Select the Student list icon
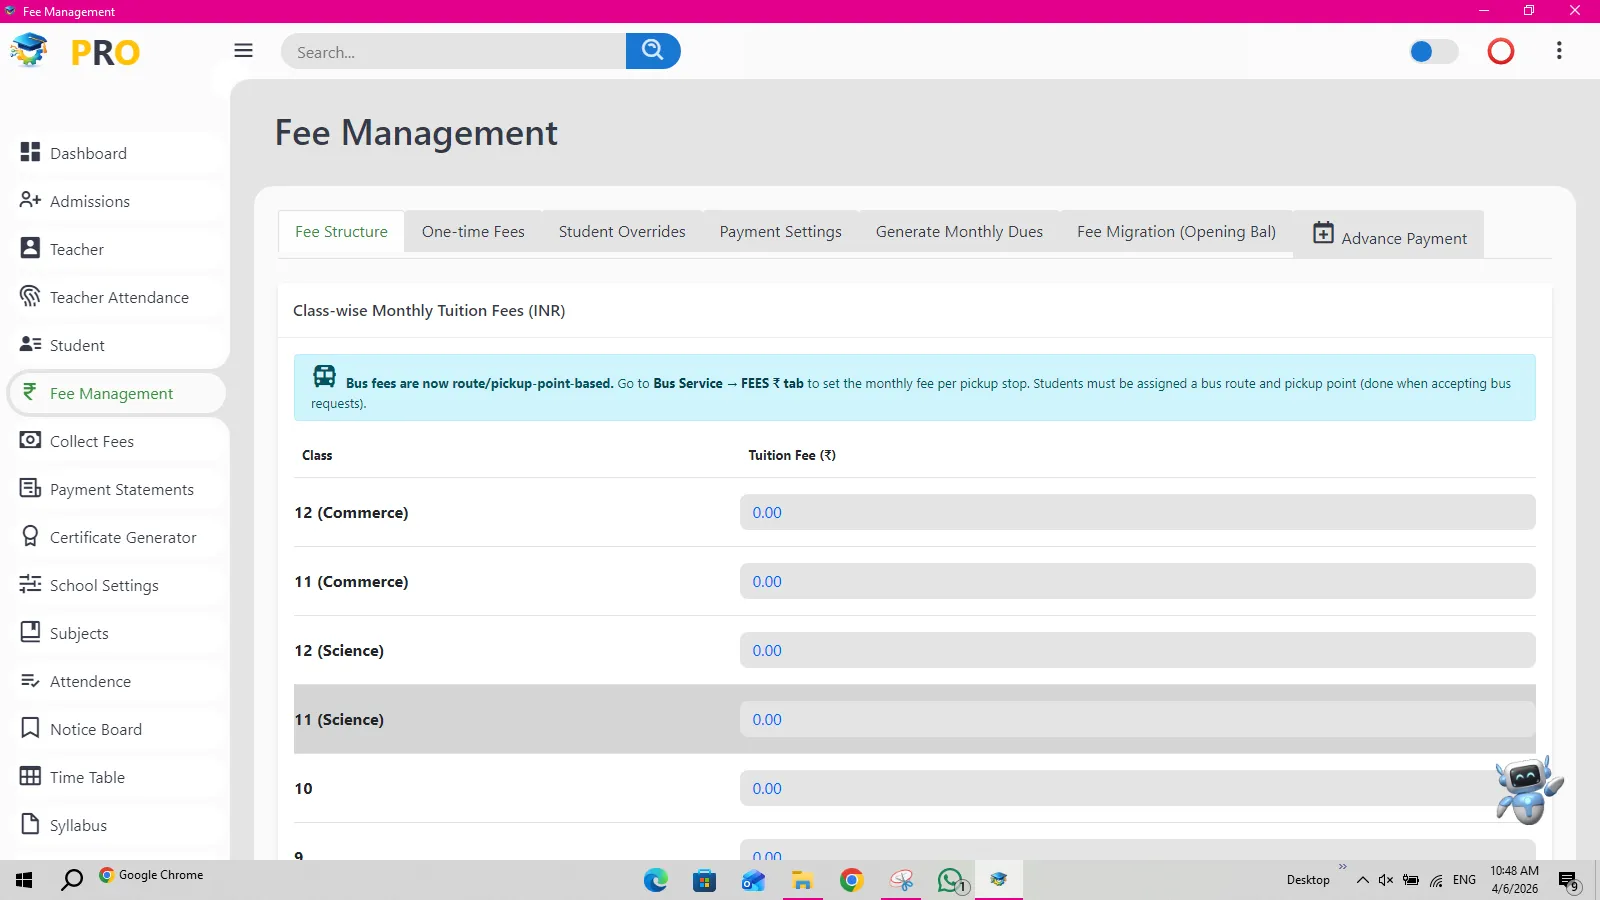The width and height of the screenshot is (1600, 900). point(30,344)
